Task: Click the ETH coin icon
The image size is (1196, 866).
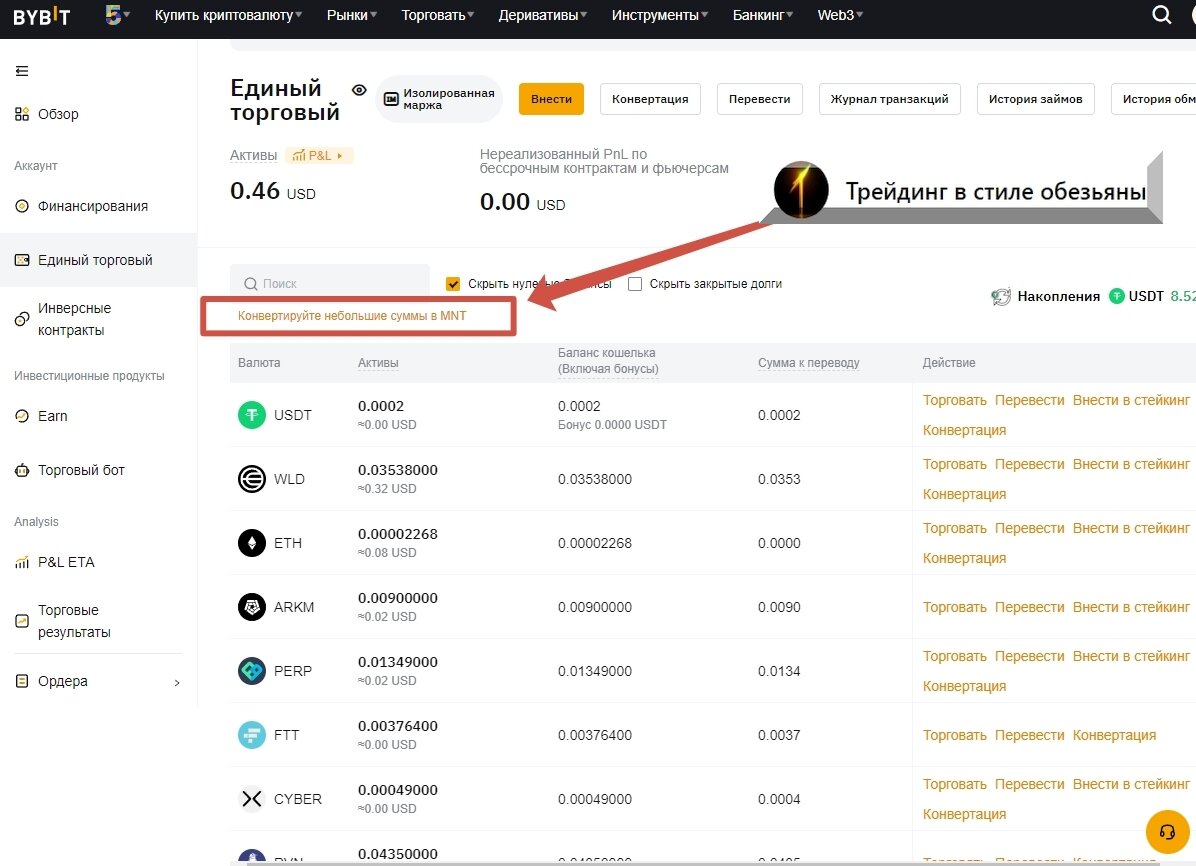Action: pos(252,543)
